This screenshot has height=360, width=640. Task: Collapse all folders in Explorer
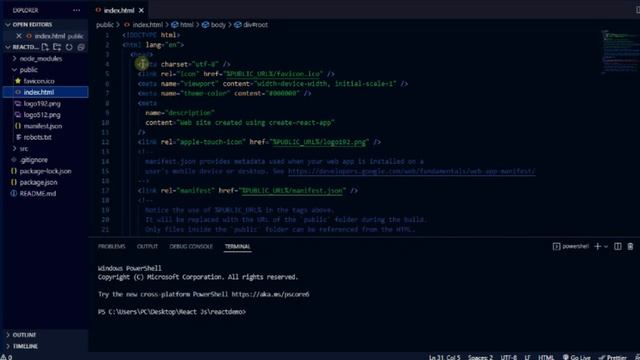pyautogui.click(x=81, y=47)
